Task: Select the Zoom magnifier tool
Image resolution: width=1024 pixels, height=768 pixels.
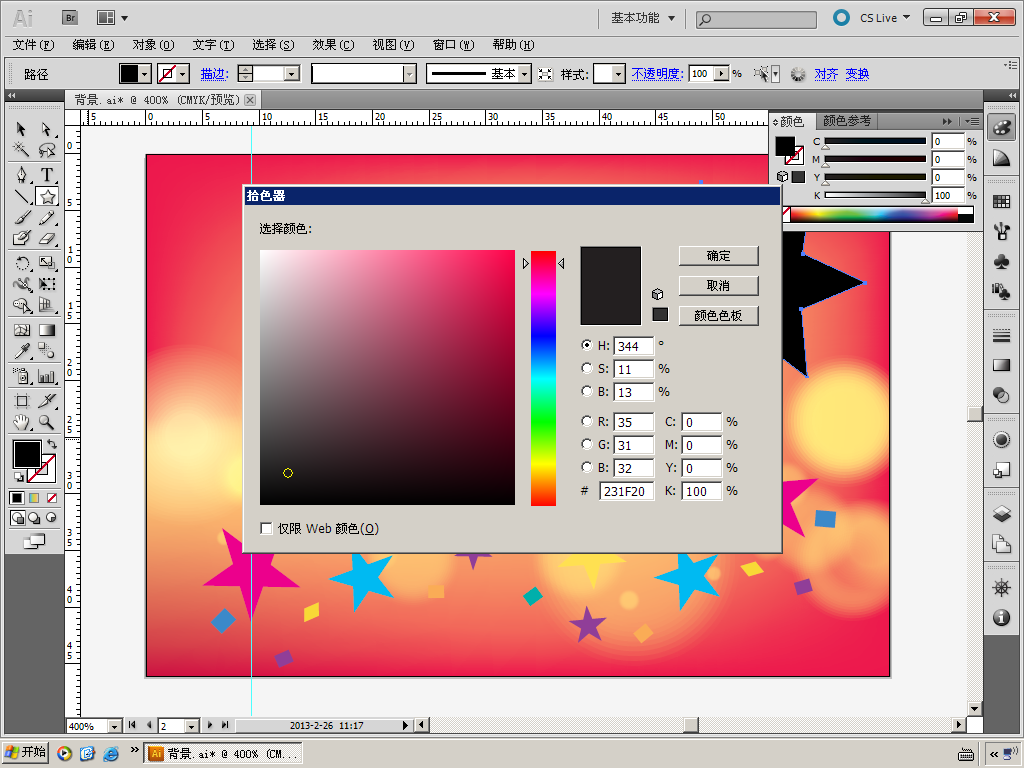Action: [46, 423]
